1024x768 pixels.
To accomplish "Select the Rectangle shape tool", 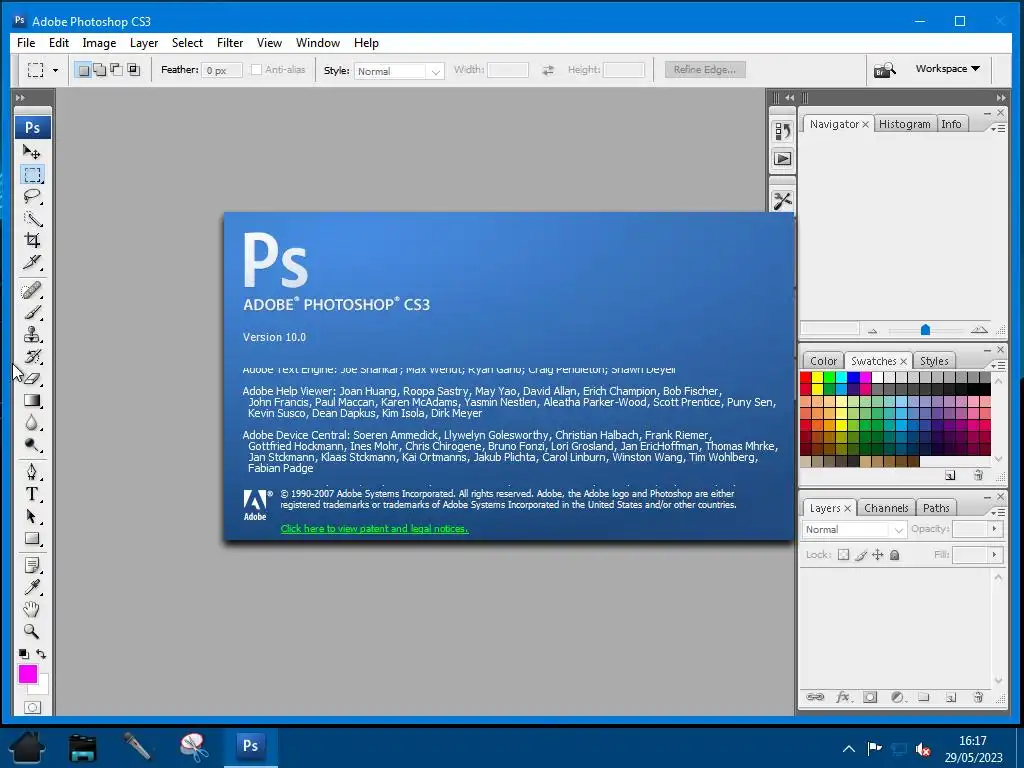I will [32, 539].
